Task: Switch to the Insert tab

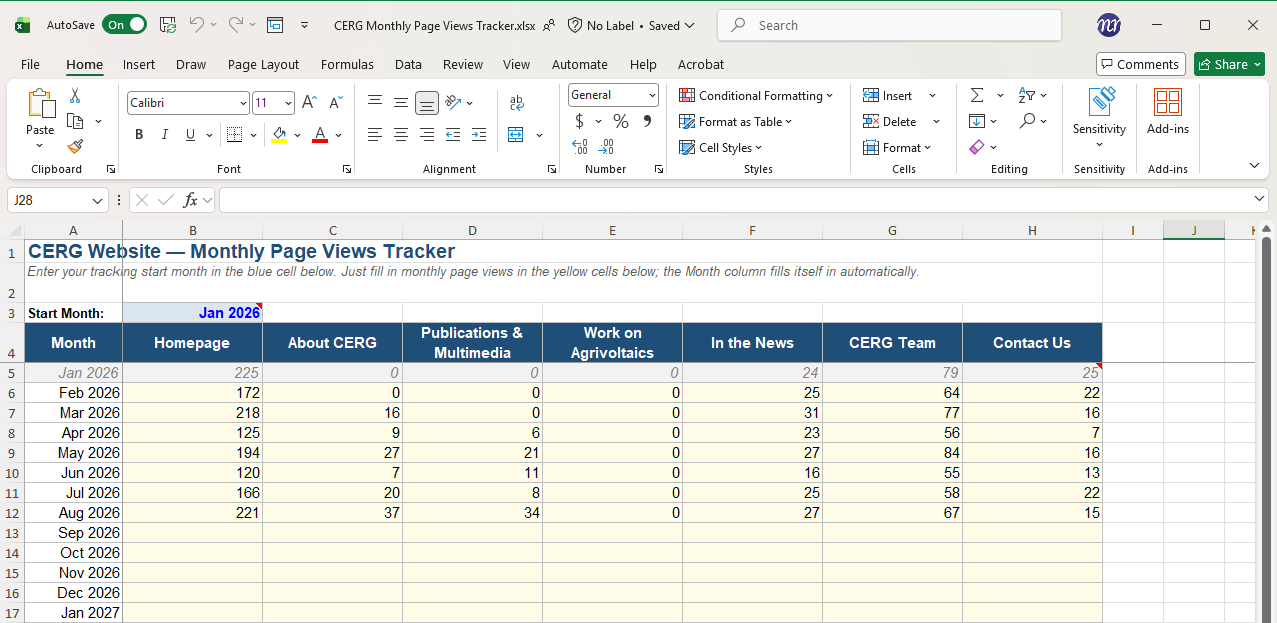Action: [x=139, y=64]
